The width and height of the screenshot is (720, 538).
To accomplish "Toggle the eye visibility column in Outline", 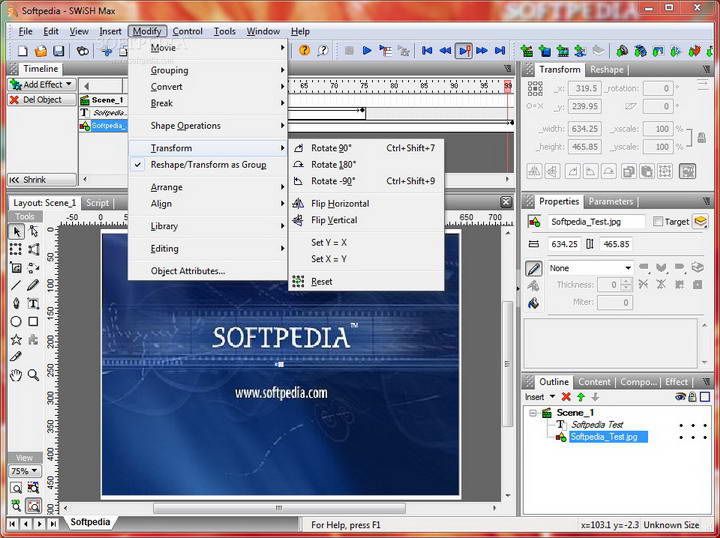I will (681, 397).
